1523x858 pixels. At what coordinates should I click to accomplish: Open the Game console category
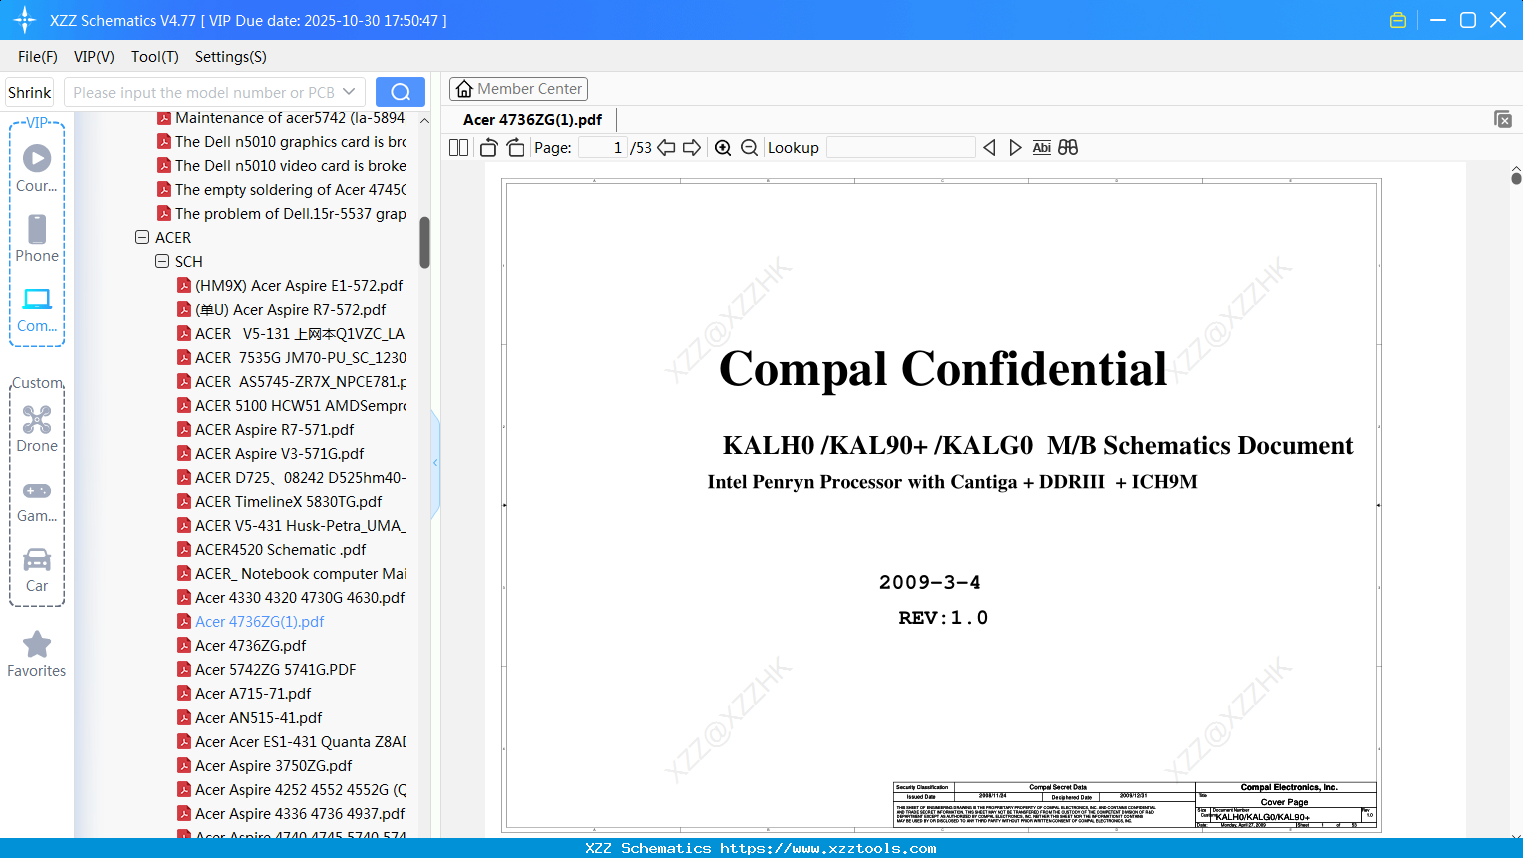tap(37, 500)
